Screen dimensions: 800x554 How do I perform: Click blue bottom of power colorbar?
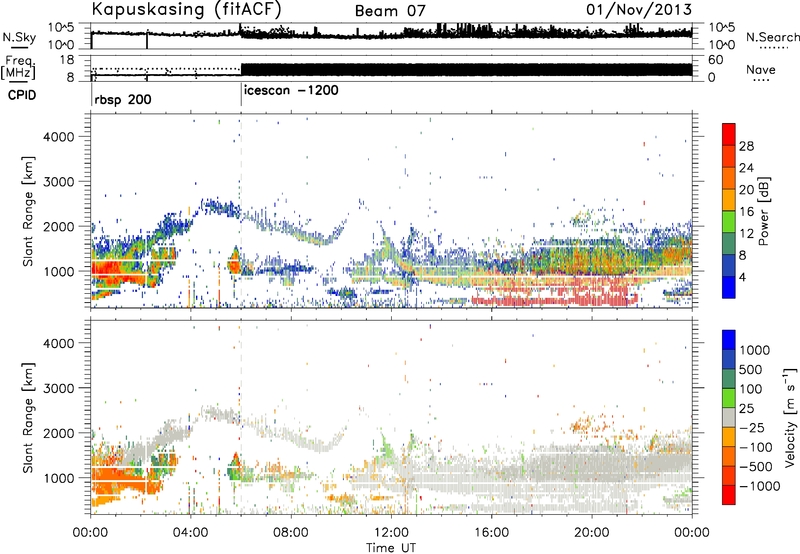tap(729, 287)
